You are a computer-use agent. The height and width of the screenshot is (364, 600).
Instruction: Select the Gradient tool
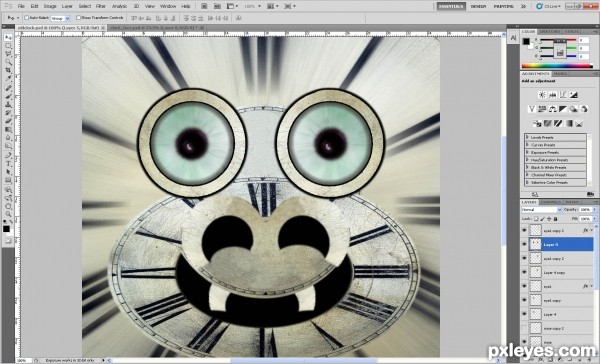tap(8, 130)
